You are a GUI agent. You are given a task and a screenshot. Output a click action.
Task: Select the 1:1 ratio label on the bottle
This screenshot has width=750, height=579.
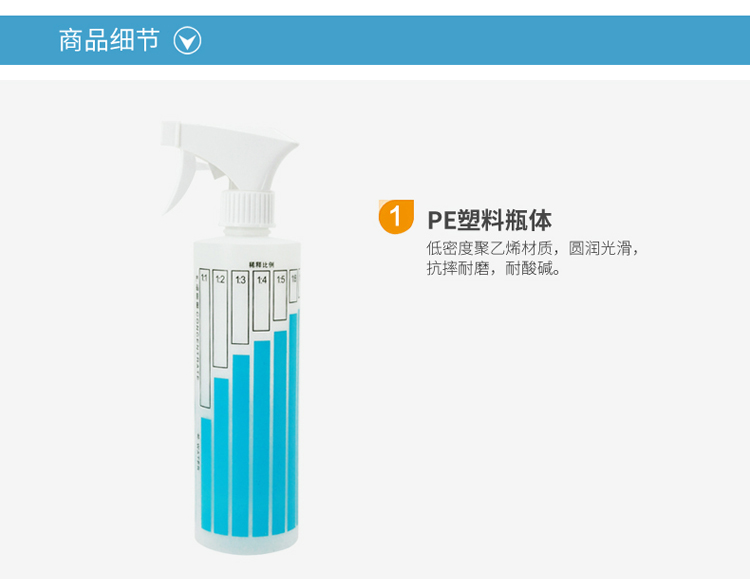click(x=204, y=278)
